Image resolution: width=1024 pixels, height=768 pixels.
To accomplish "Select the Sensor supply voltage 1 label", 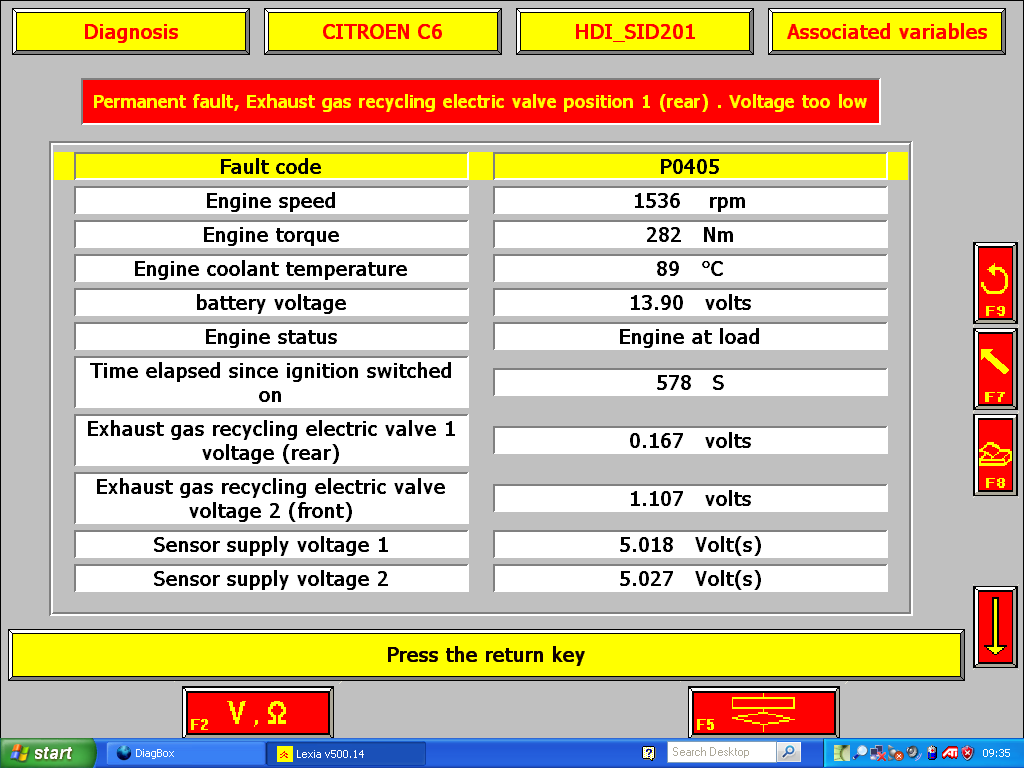I will (271, 545).
